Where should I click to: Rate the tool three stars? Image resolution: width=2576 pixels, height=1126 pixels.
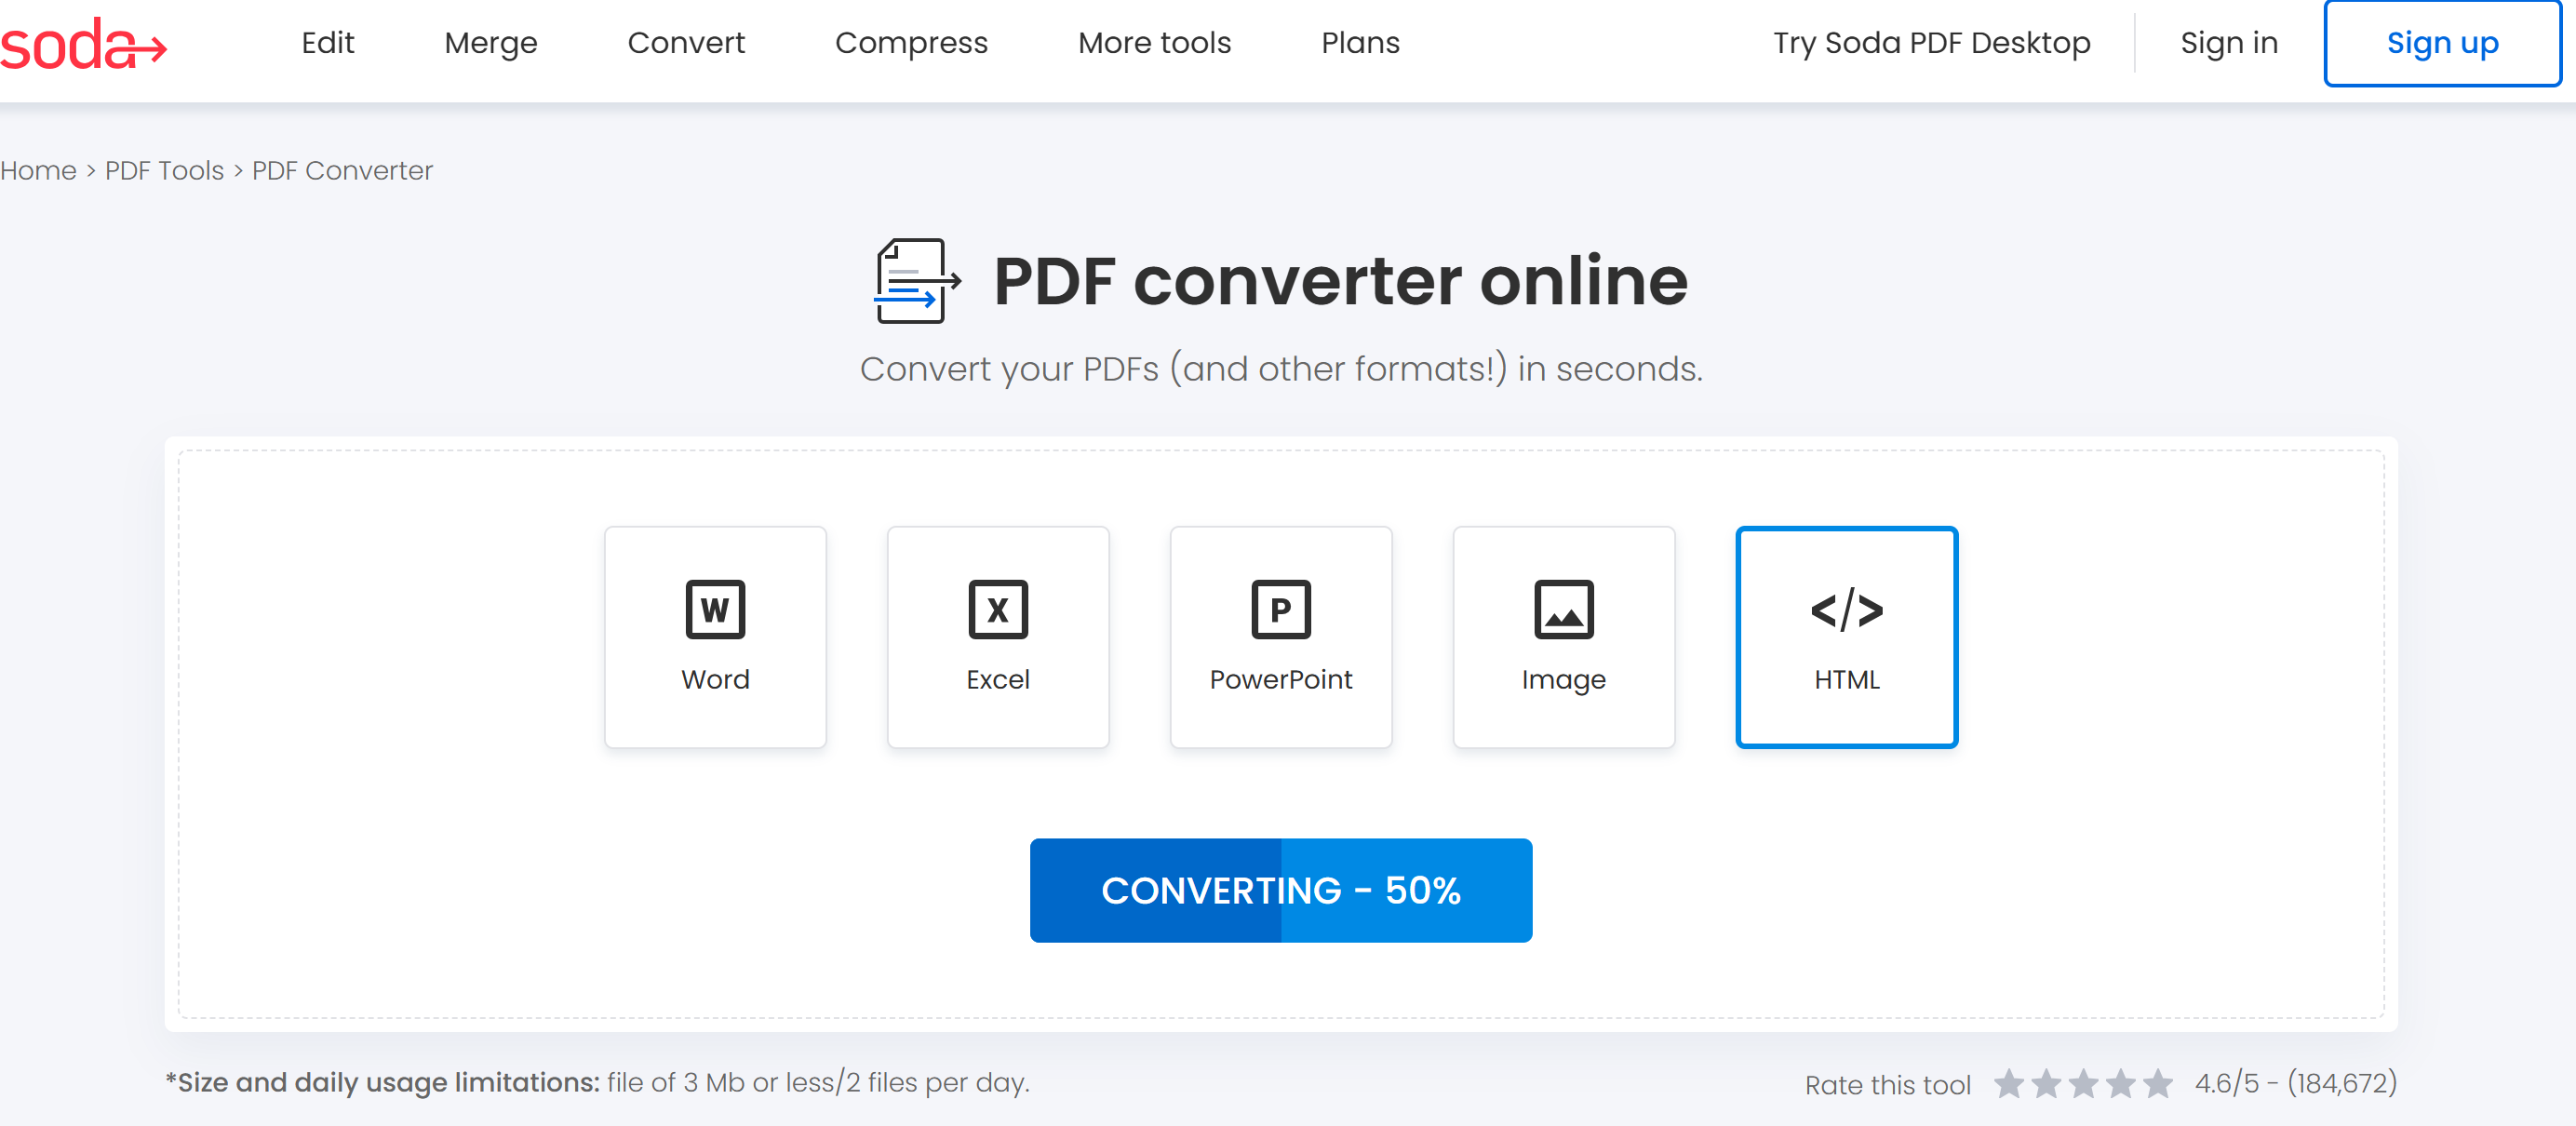2083,1083
